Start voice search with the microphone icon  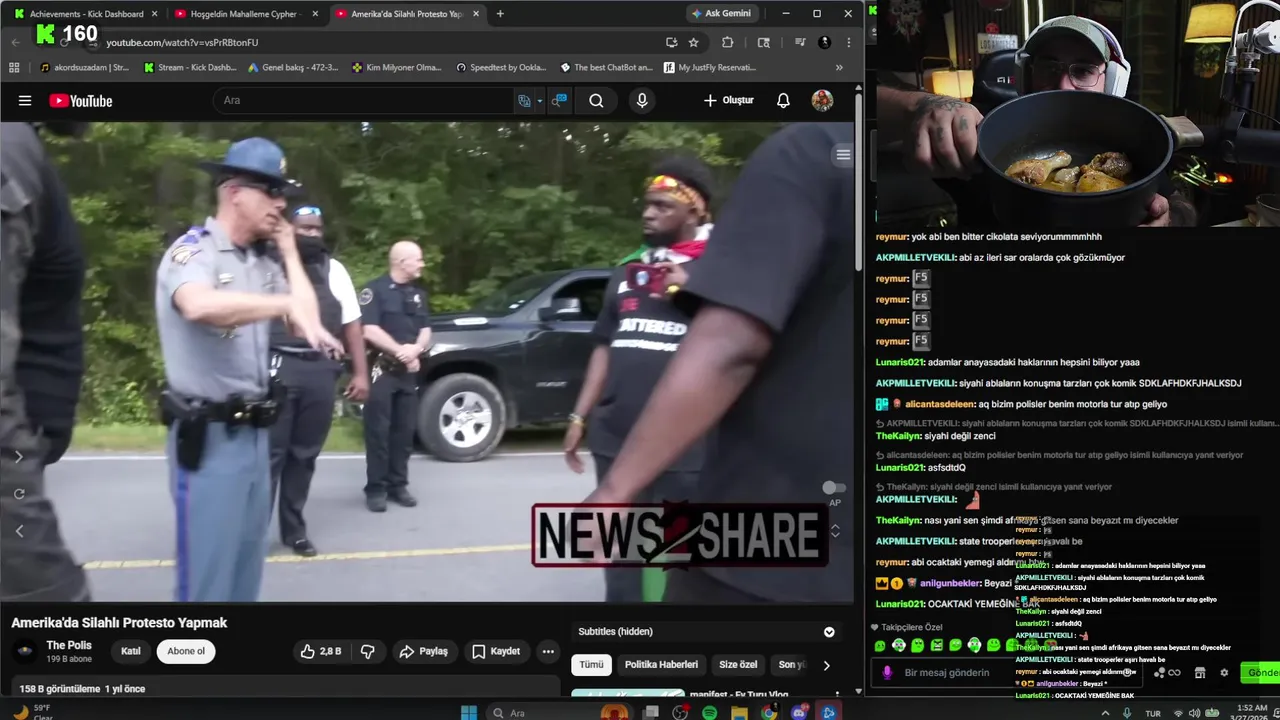(x=642, y=100)
